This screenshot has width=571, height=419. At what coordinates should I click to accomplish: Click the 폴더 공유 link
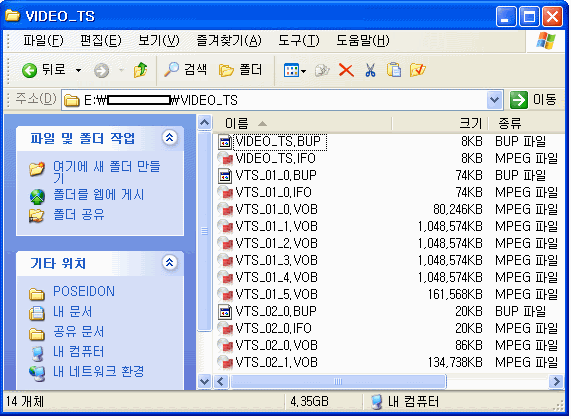click(79, 214)
